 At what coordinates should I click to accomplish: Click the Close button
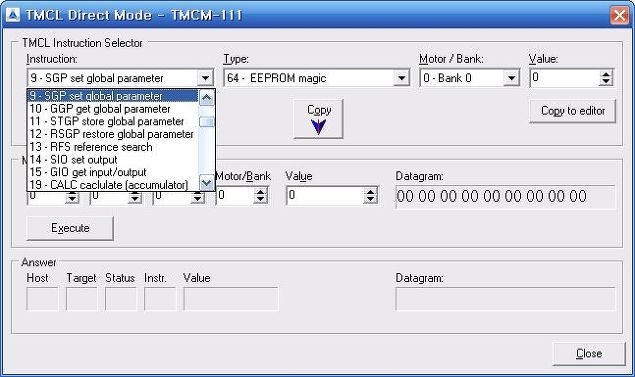589,354
